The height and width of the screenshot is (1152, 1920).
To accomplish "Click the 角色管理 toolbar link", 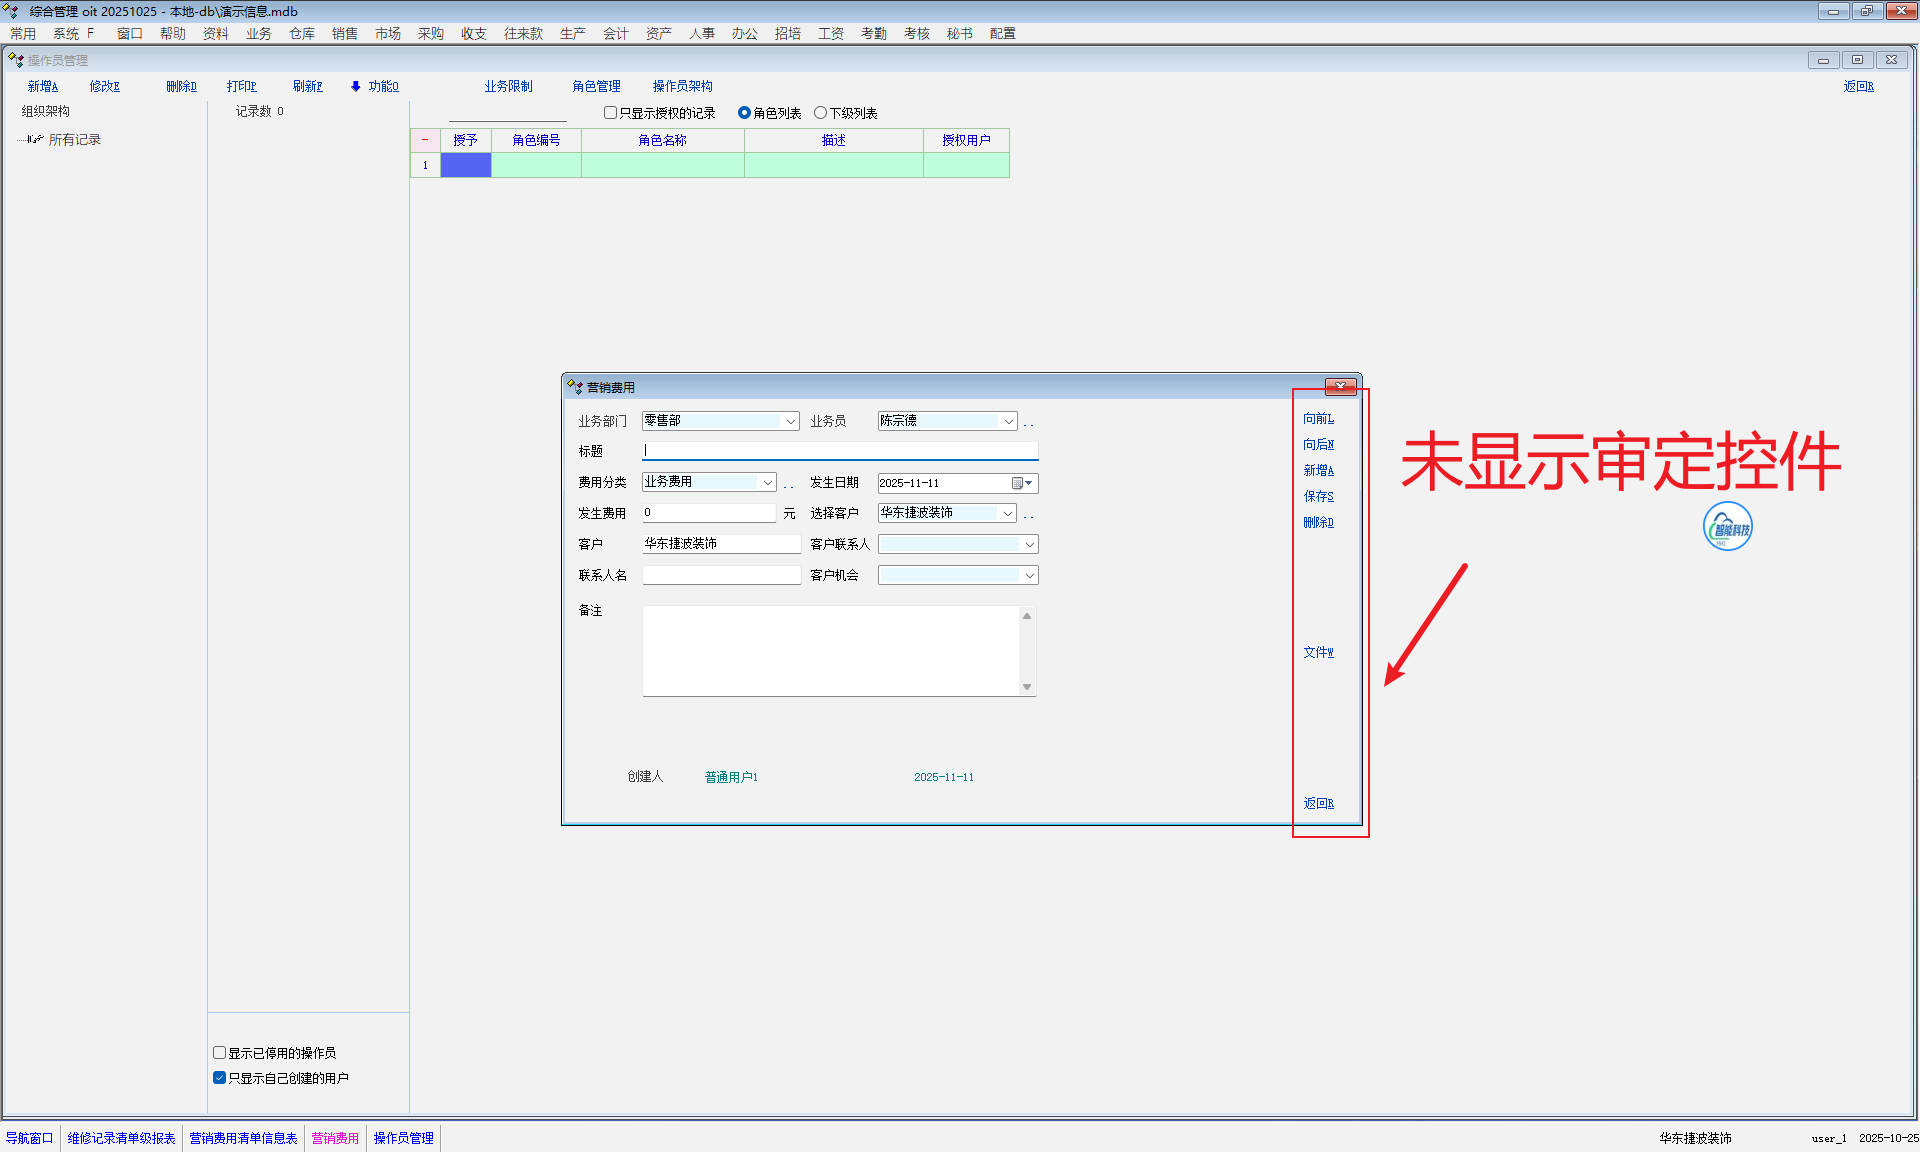I will pos(596,86).
